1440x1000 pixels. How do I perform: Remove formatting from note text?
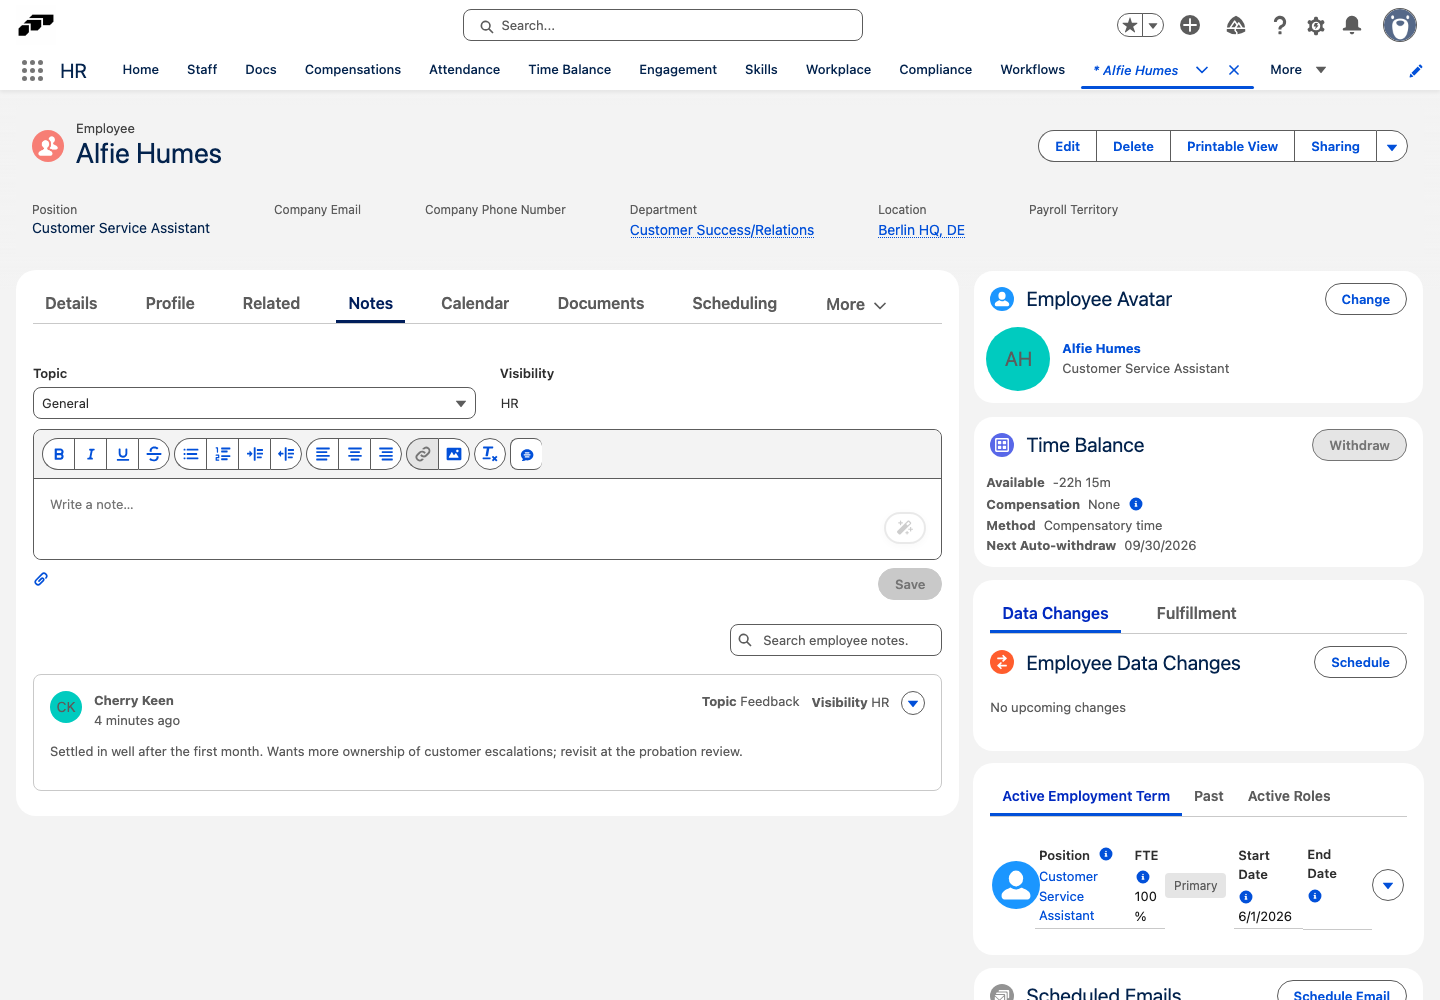(490, 454)
